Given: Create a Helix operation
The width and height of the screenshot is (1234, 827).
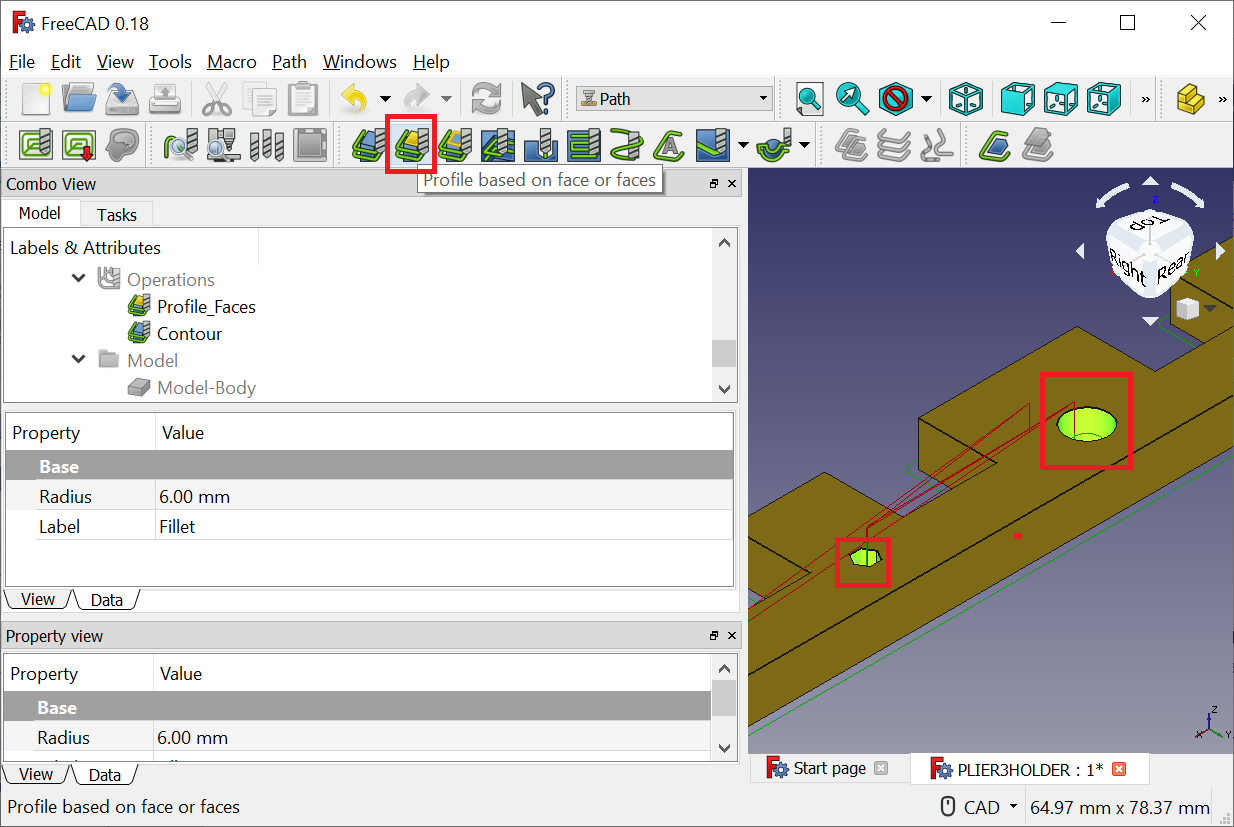Looking at the screenshot, I should point(627,145).
